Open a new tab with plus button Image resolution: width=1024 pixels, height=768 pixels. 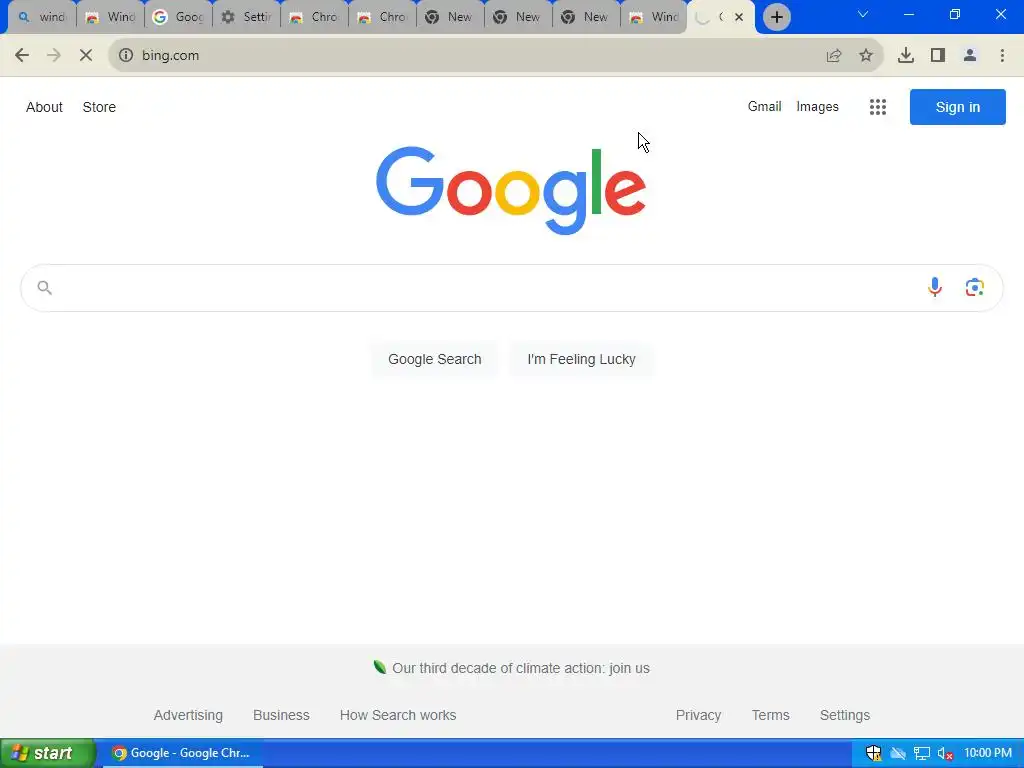[x=776, y=17]
